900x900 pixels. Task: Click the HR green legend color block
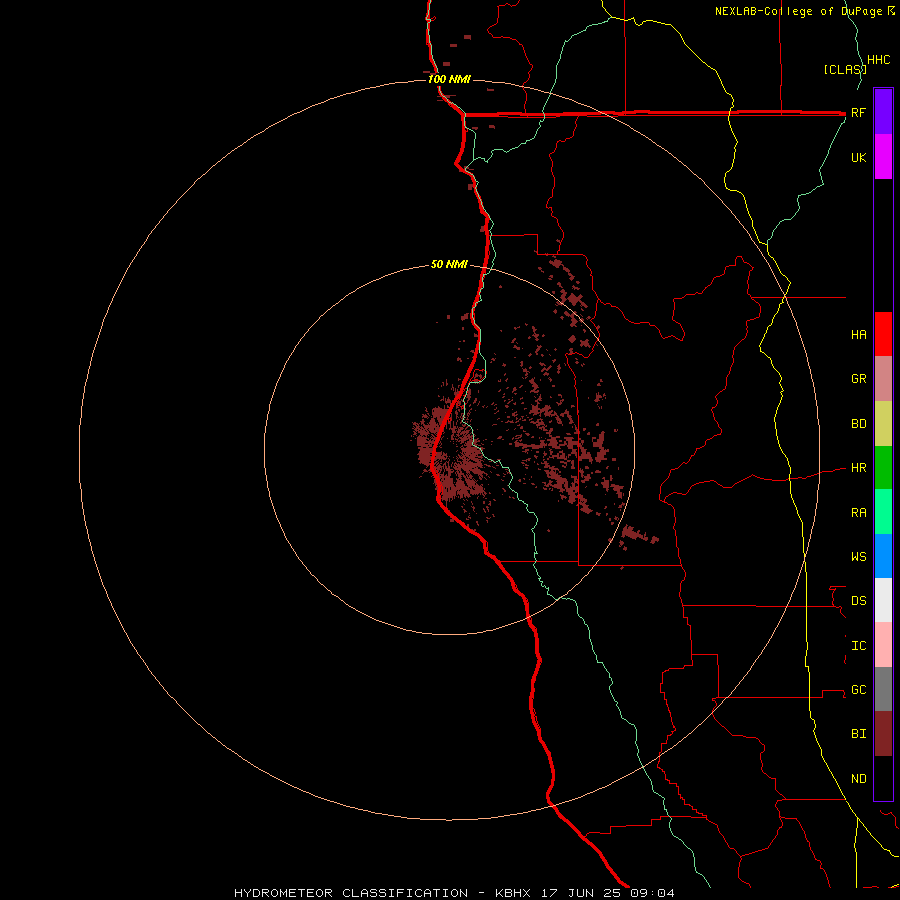[883, 468]
